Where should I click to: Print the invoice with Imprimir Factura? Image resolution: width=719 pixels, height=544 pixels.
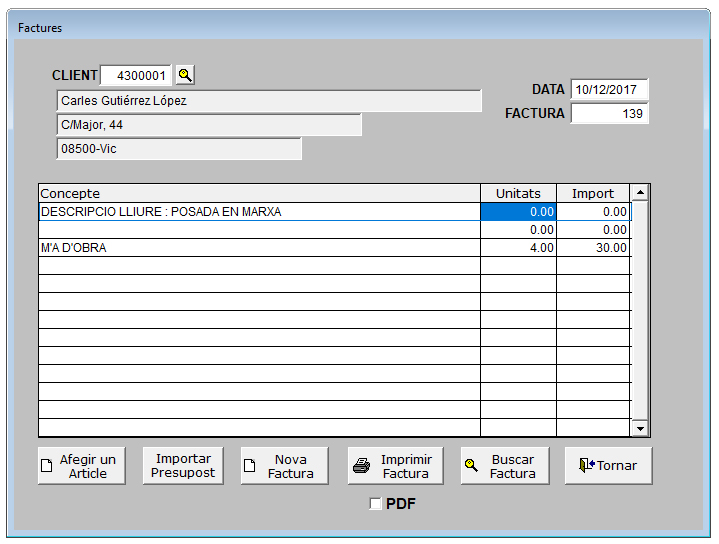[395, 466]
